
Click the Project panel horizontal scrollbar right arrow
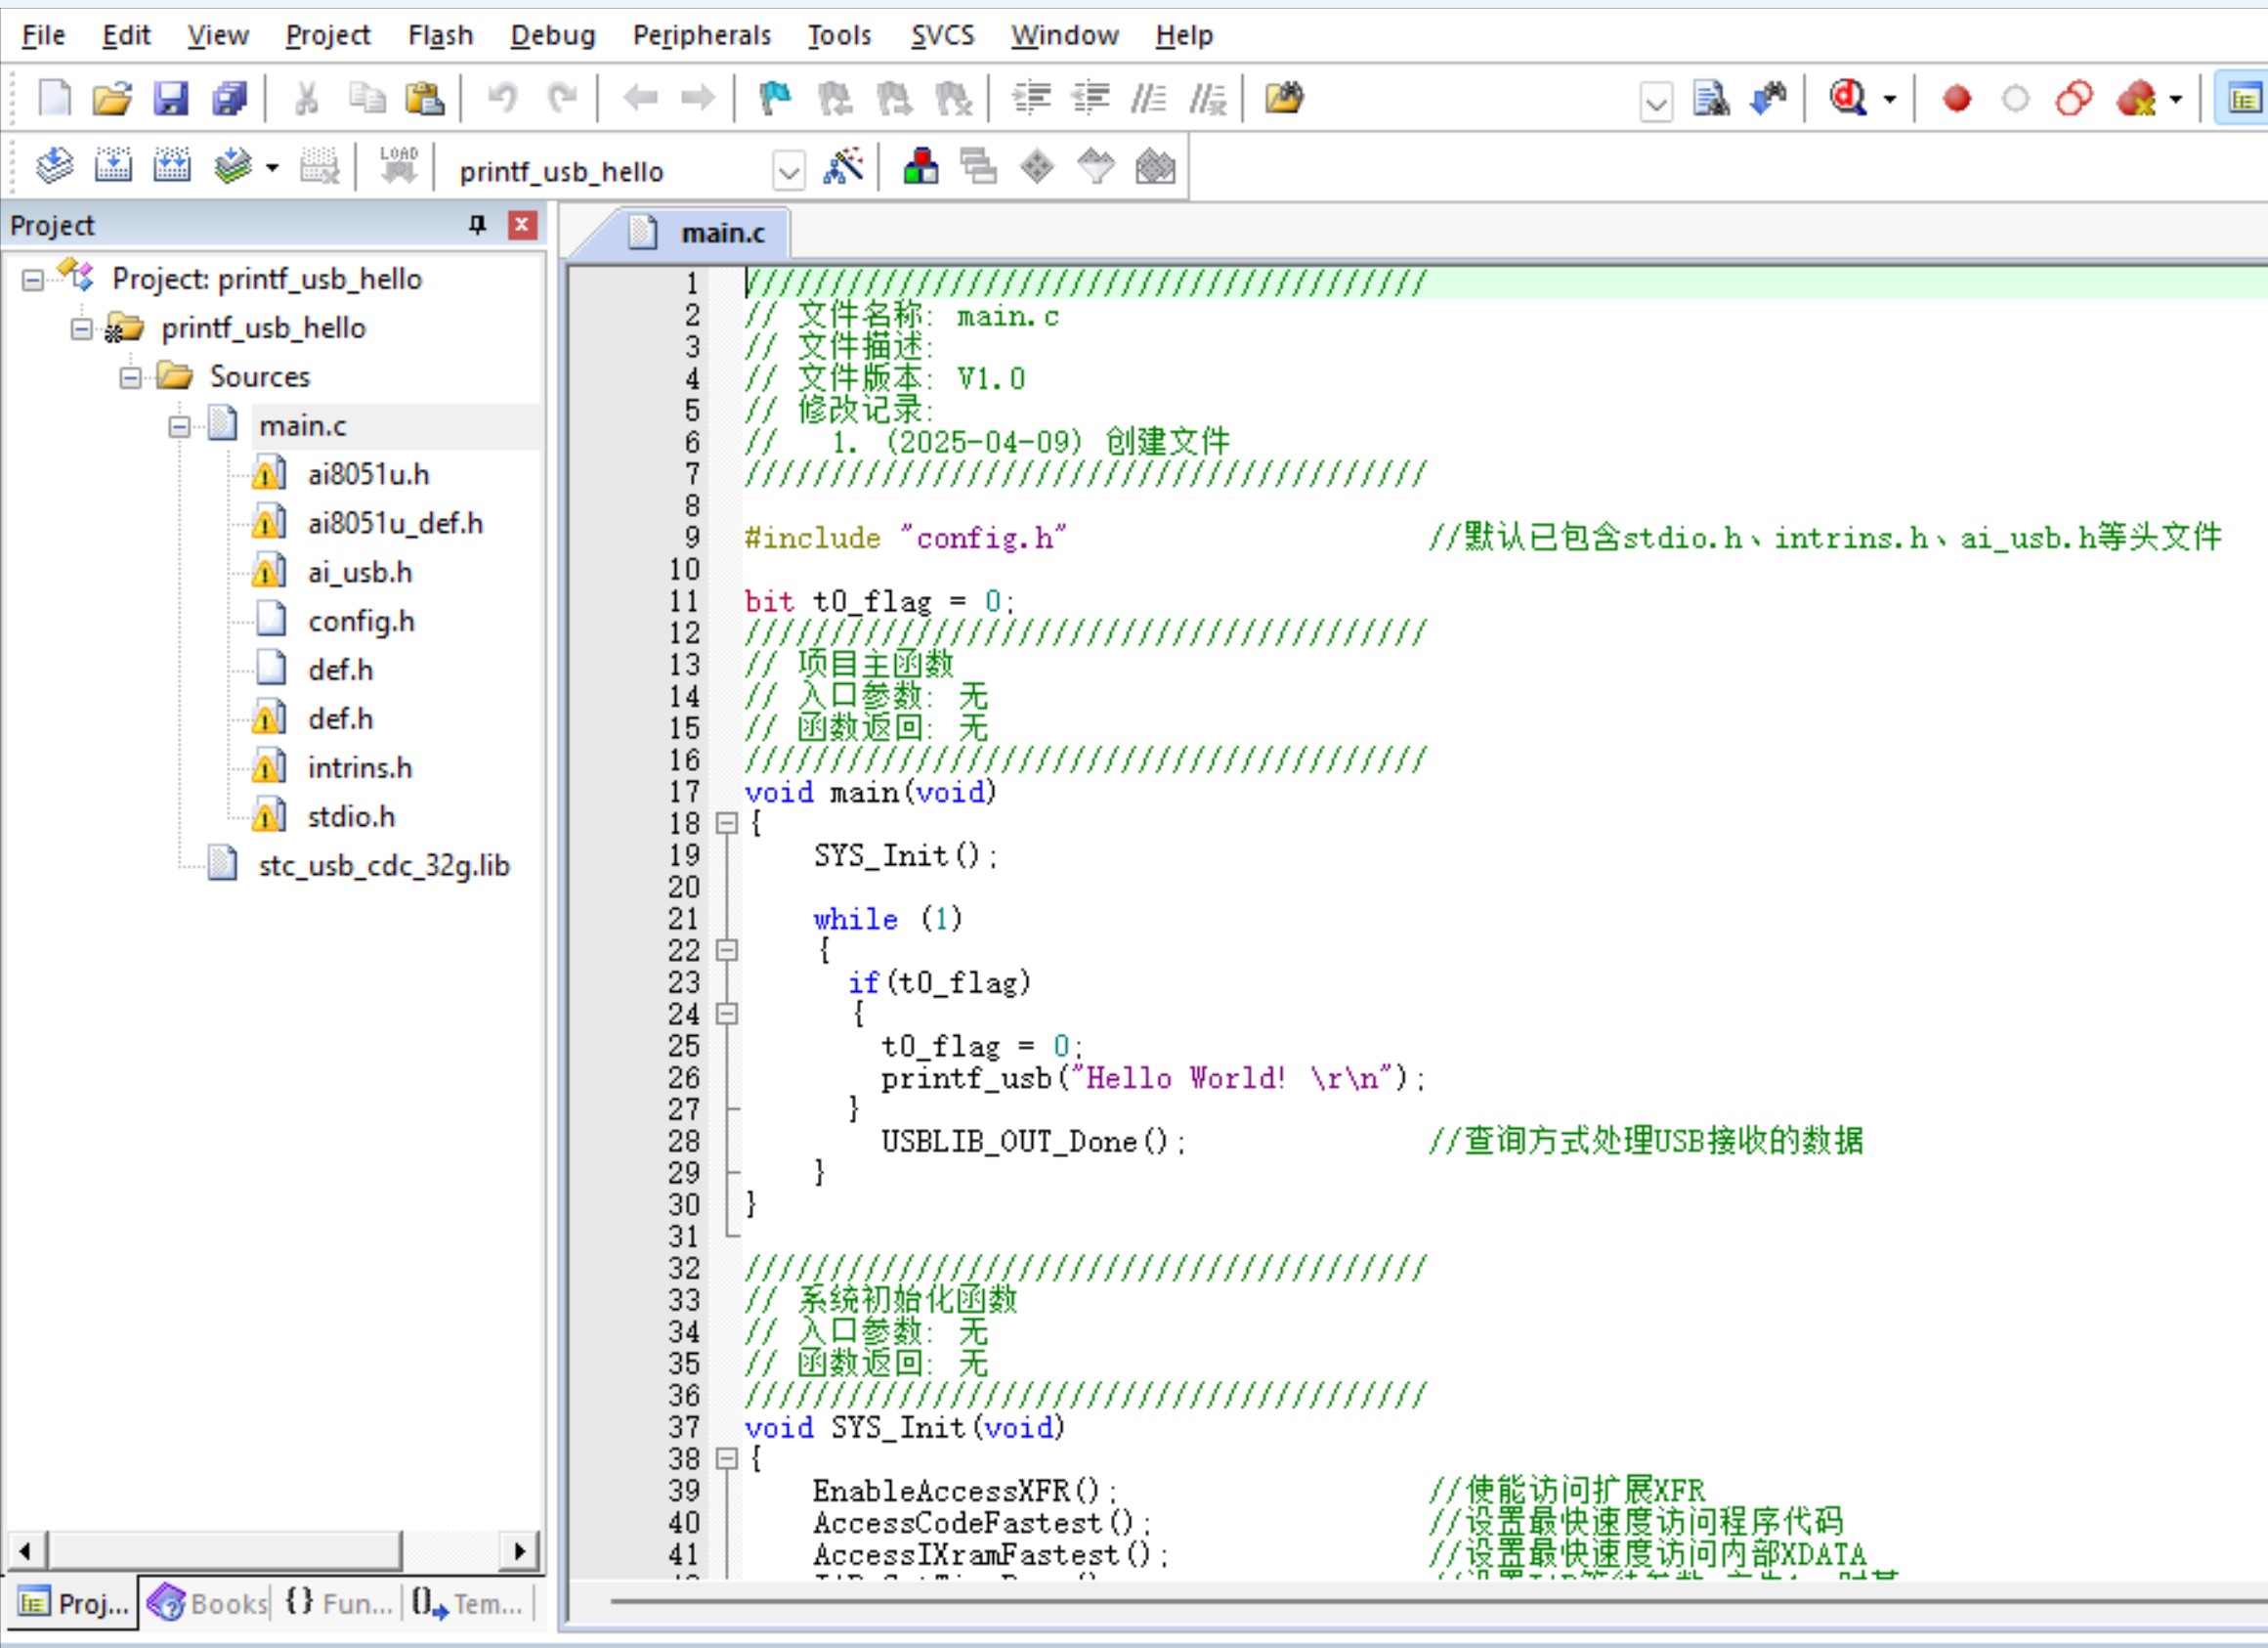(x=519, y=1551)
